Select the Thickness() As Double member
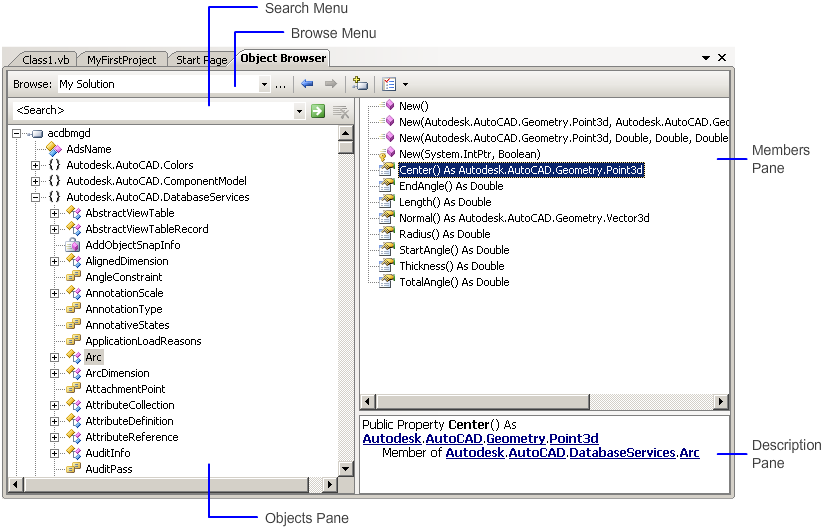The height and width of the screenshot is (529, 823). (451, 266)
